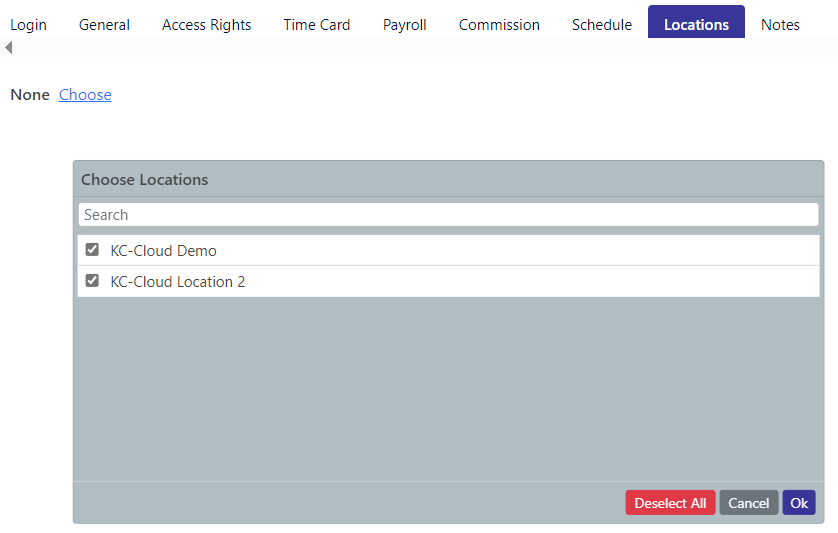Image resolution: width=838 pixels, height=533 pixels.
Task: Select the Time Card tab
Action: click(x=317, y=25)
